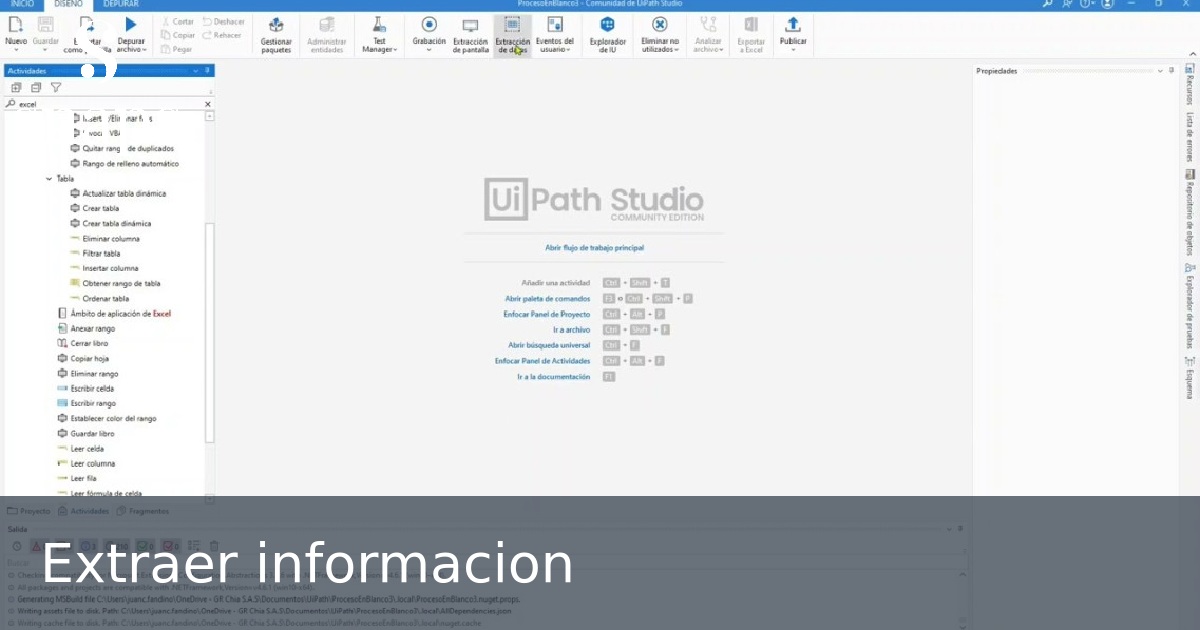
Task: Open the help icon in title bar
Action: (x=1086, y=4)
